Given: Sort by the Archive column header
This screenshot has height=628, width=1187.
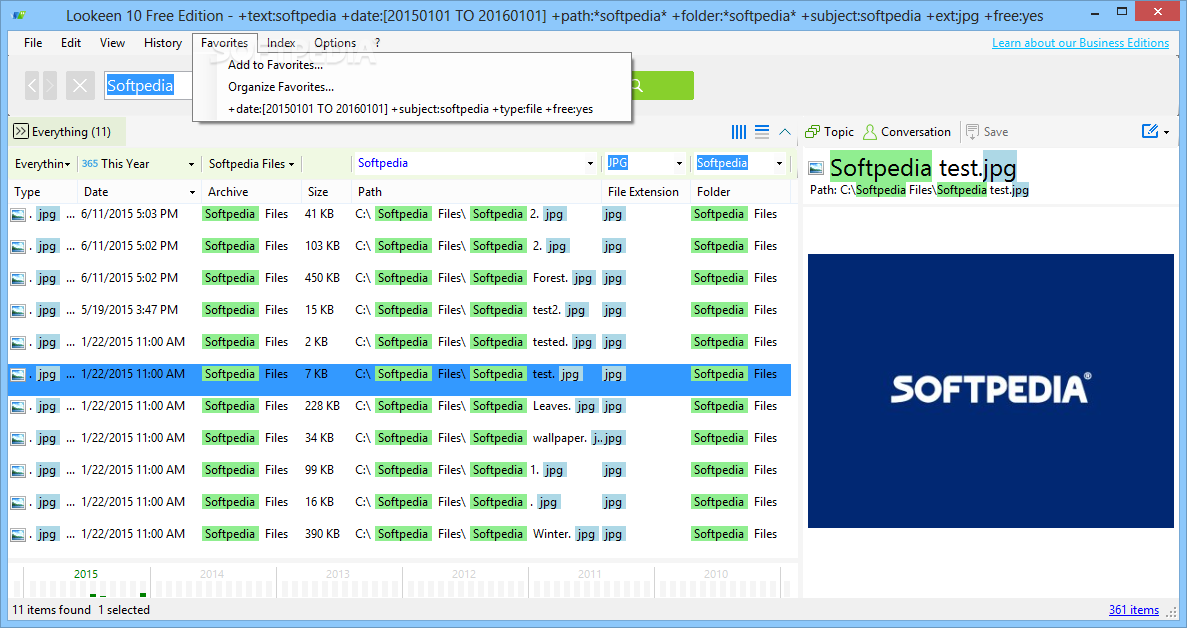Looking at the screenshot, I should pos(251,192).
